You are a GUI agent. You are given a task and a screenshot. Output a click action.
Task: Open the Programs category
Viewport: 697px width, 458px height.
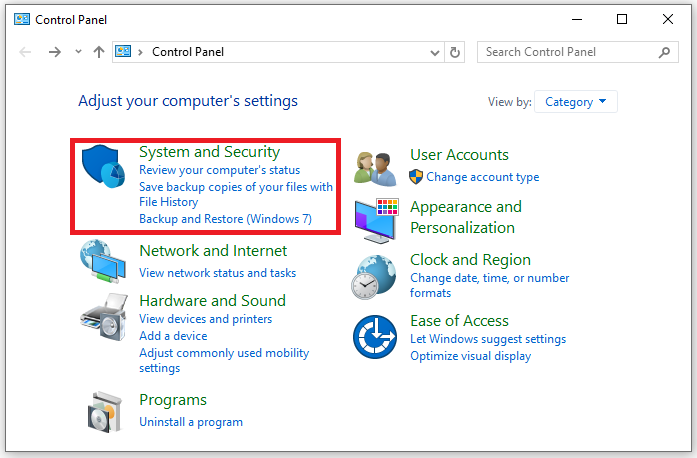click(173, 400)
